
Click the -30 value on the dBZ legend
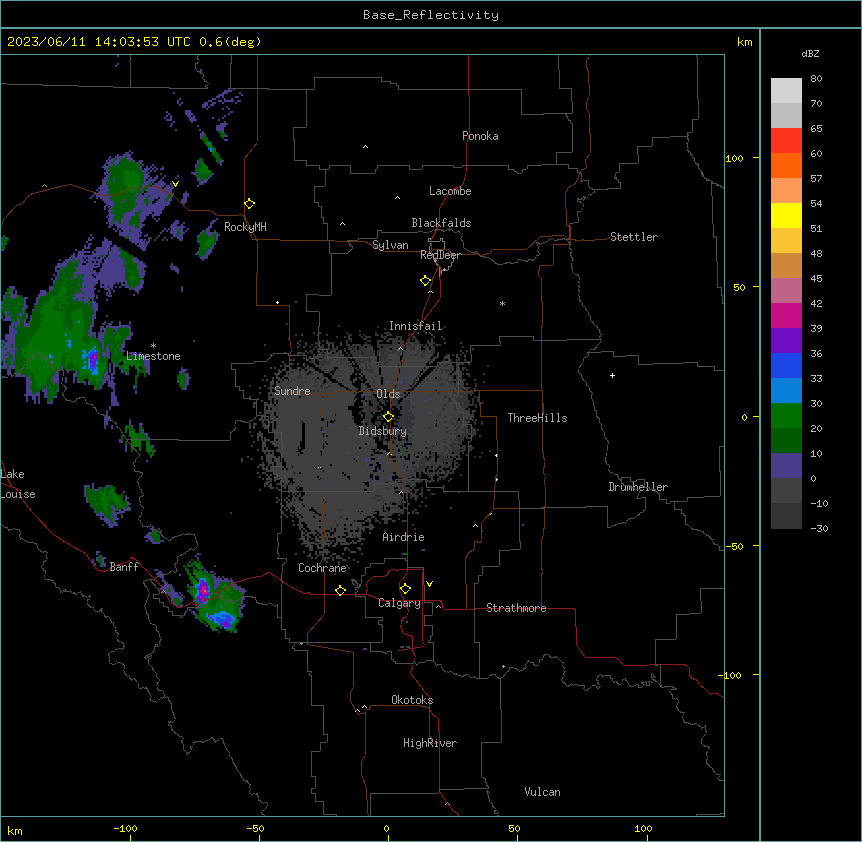coord(819,528)
